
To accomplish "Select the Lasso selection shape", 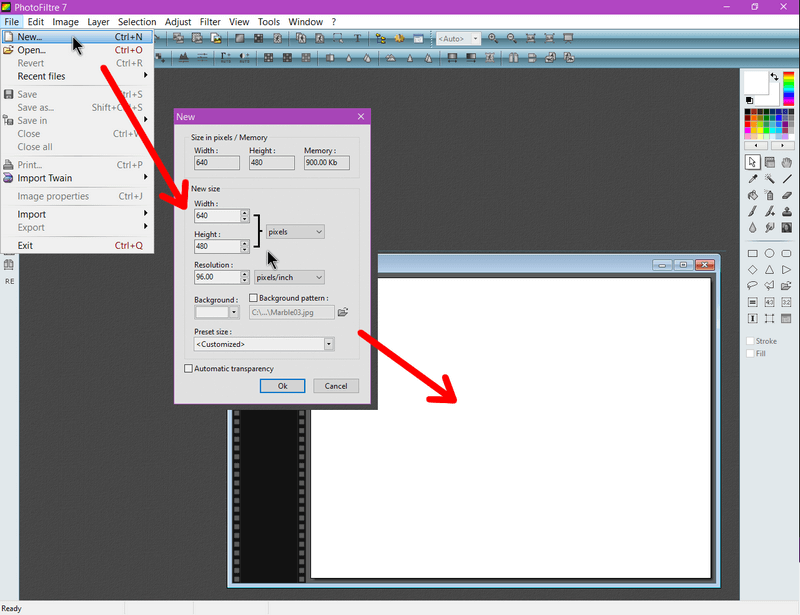I will pos(752,286).
